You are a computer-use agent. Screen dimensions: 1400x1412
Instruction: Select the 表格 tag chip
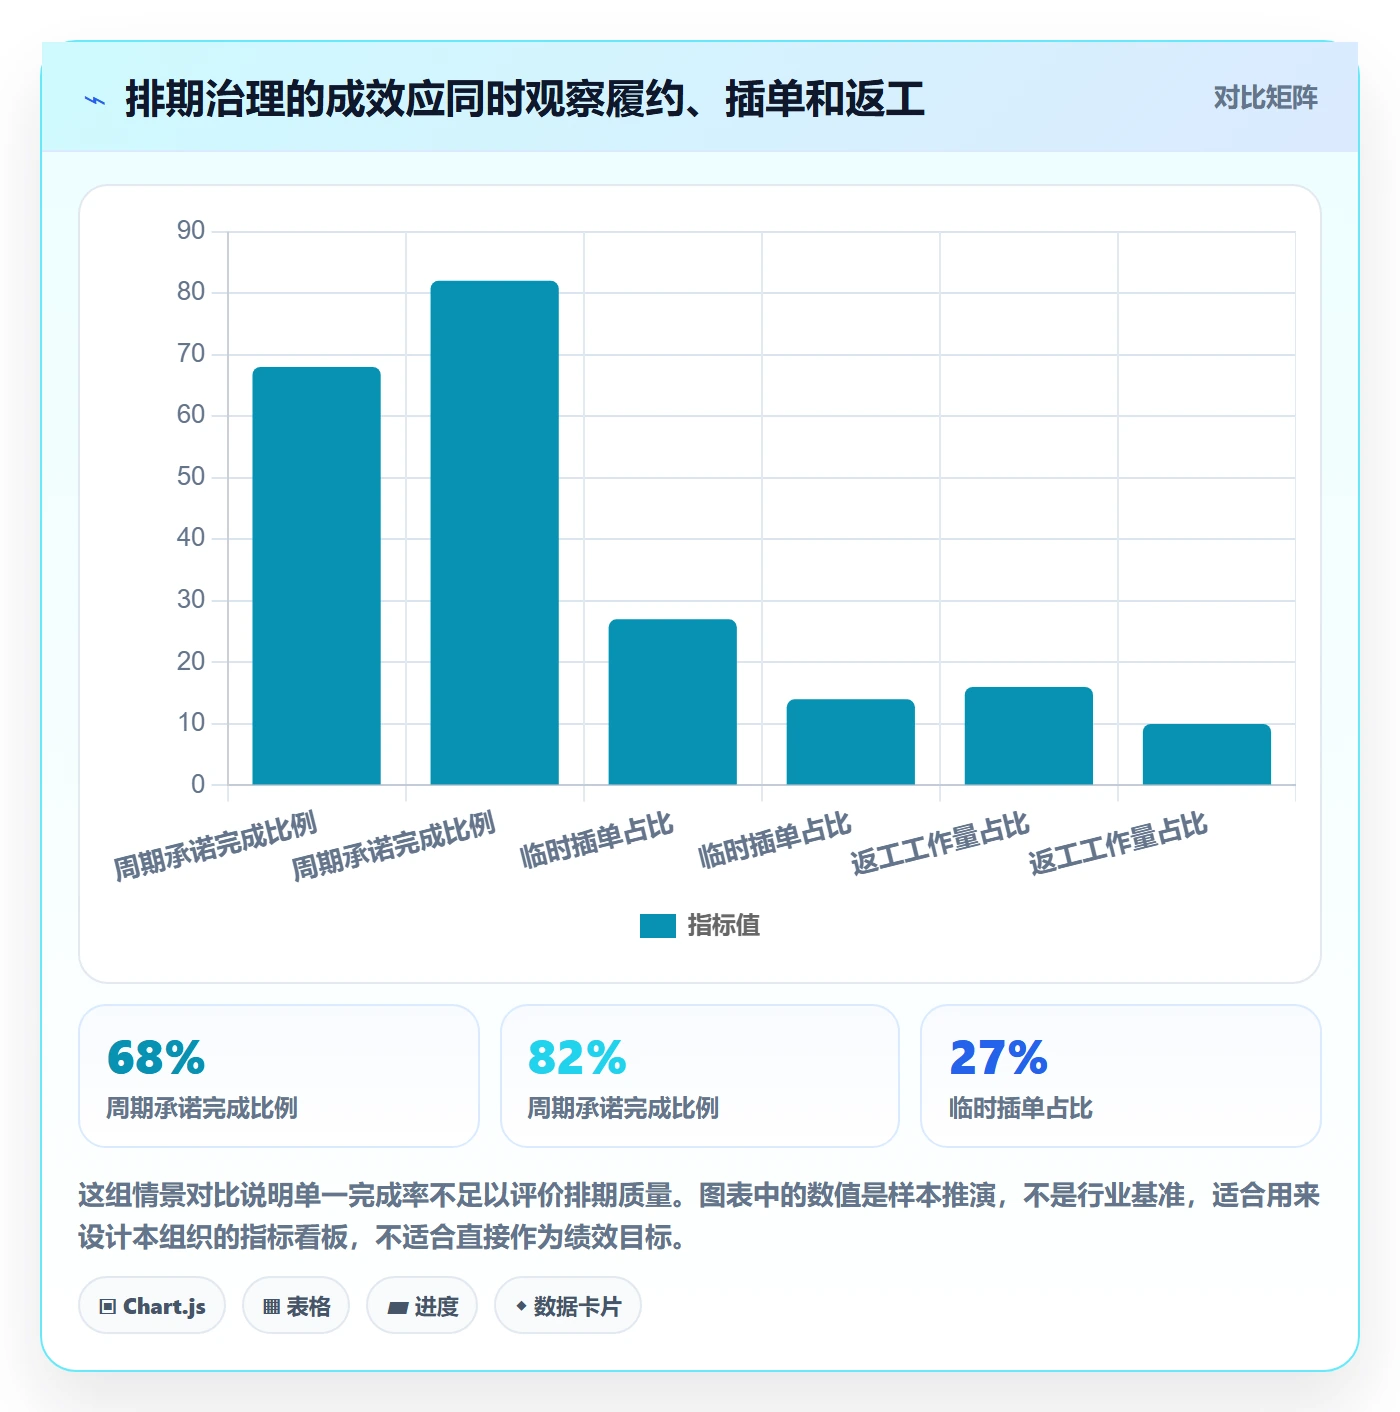point(296,1306)
